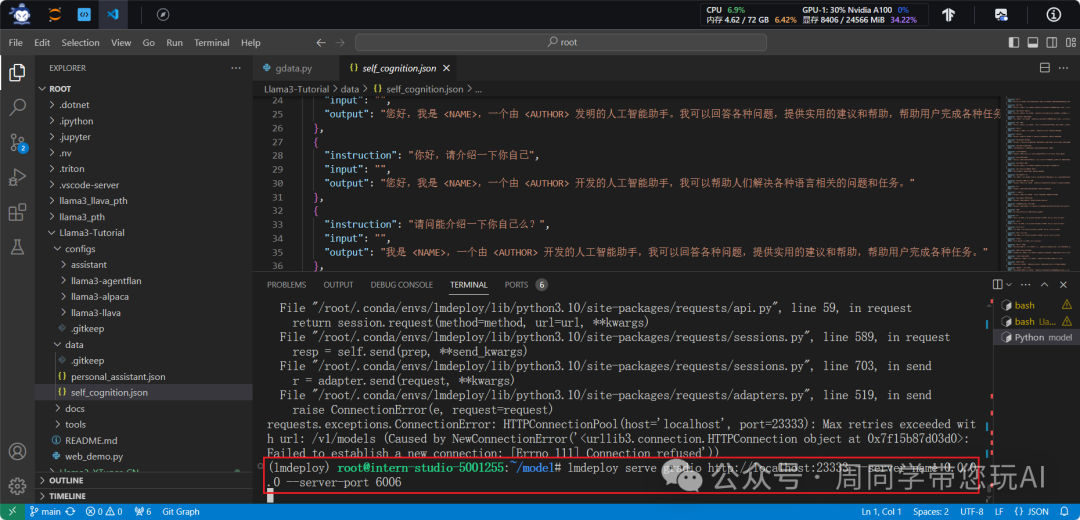
Task: Collapse the Llama3-Tutorial folder
Action: click(x=90, y=232)
